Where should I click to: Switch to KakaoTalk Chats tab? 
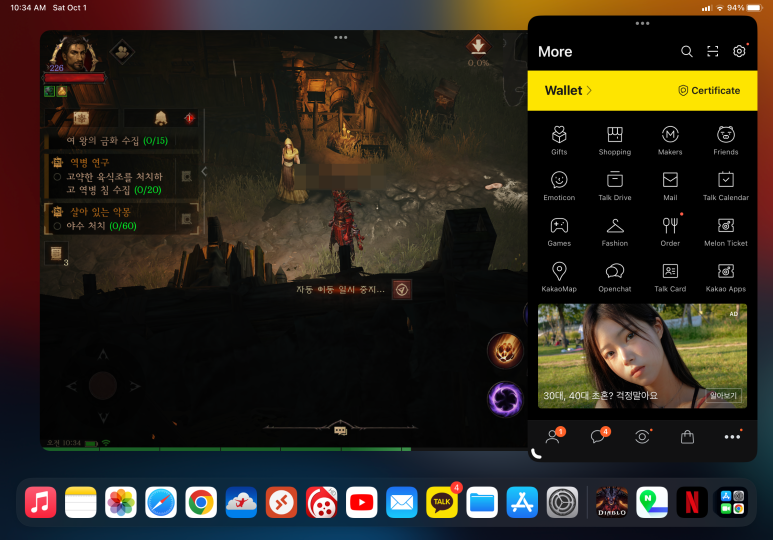coord(599,436)
